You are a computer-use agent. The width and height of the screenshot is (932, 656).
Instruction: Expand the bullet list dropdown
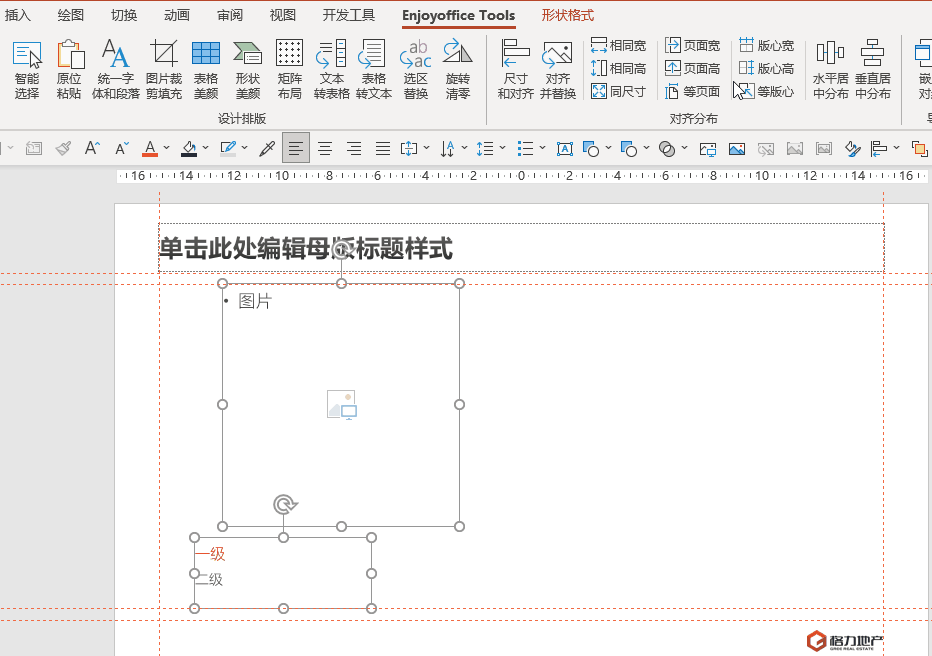coord(543,149)
